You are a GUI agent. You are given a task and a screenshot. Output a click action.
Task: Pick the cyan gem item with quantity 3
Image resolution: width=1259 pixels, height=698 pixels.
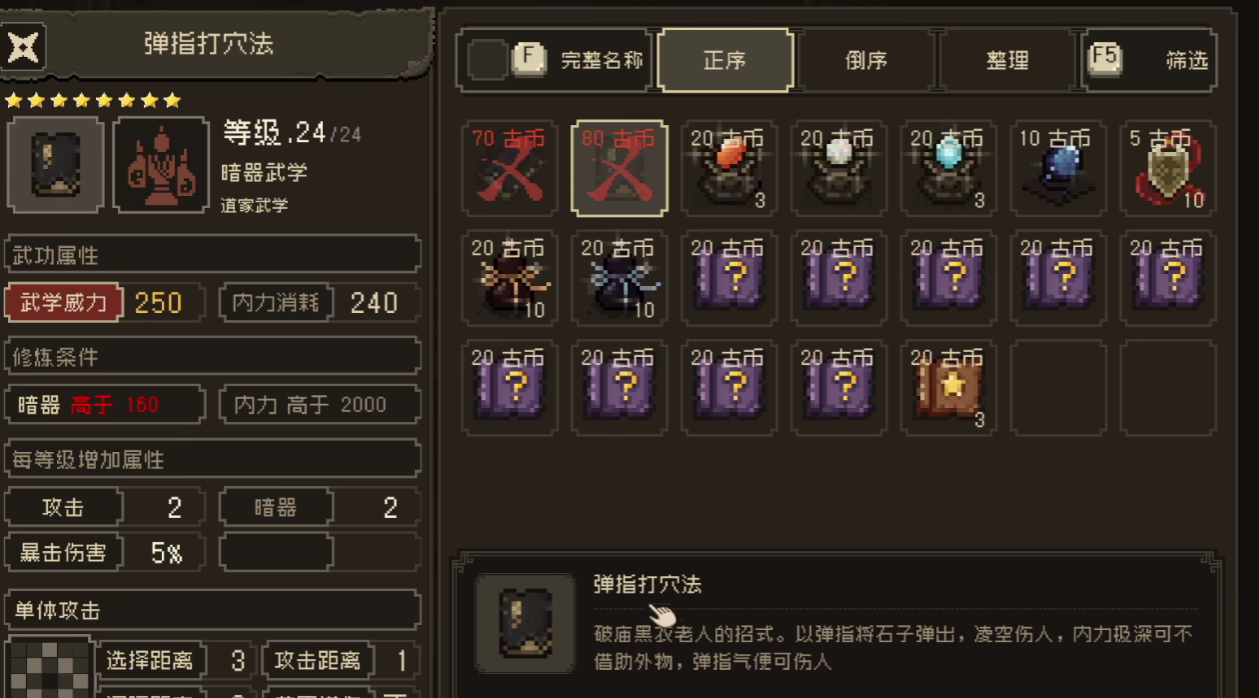pos(949,168)
